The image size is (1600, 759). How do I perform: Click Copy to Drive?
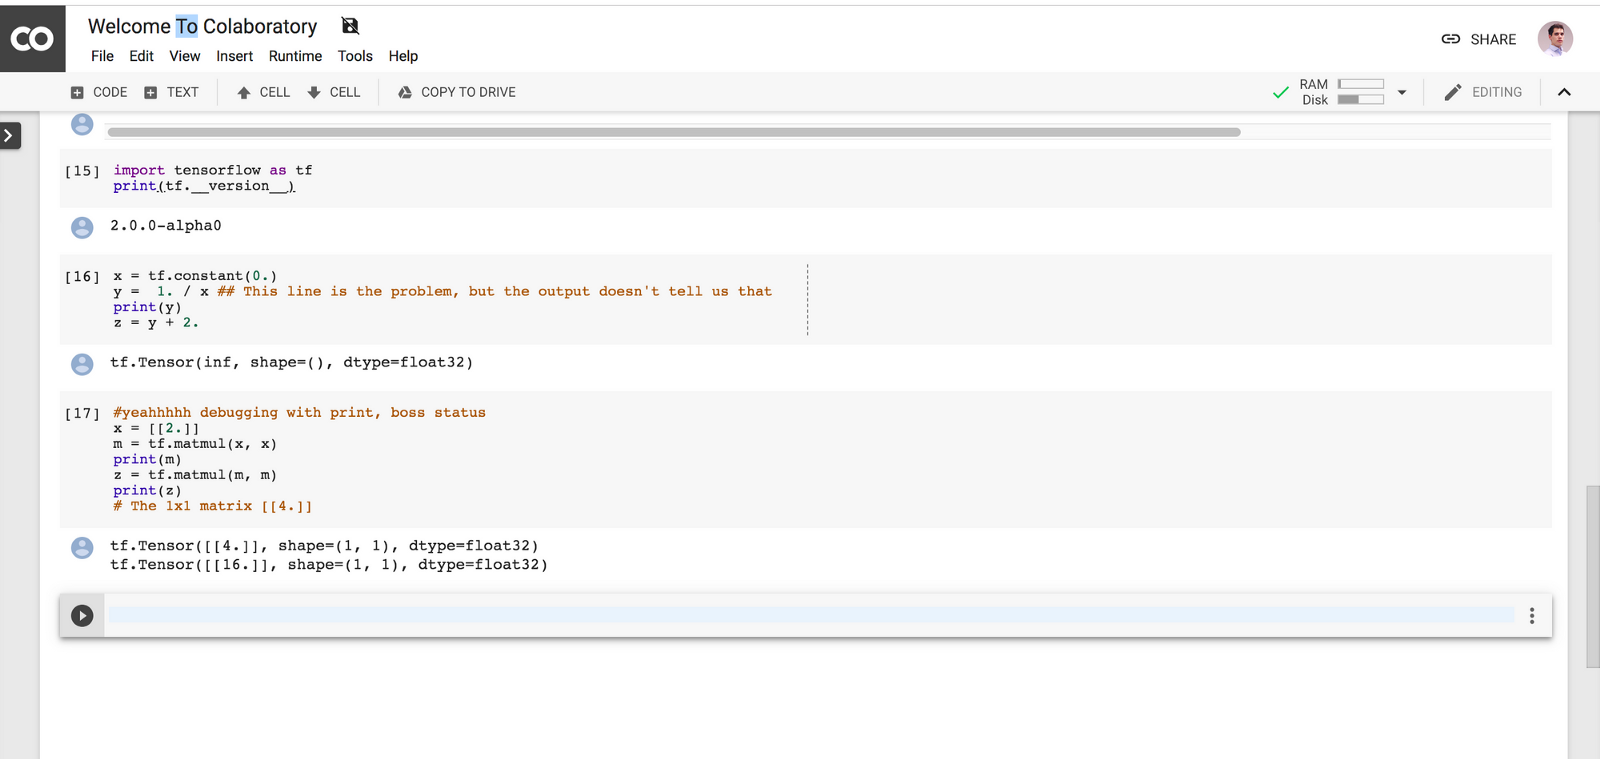point(457,92)
